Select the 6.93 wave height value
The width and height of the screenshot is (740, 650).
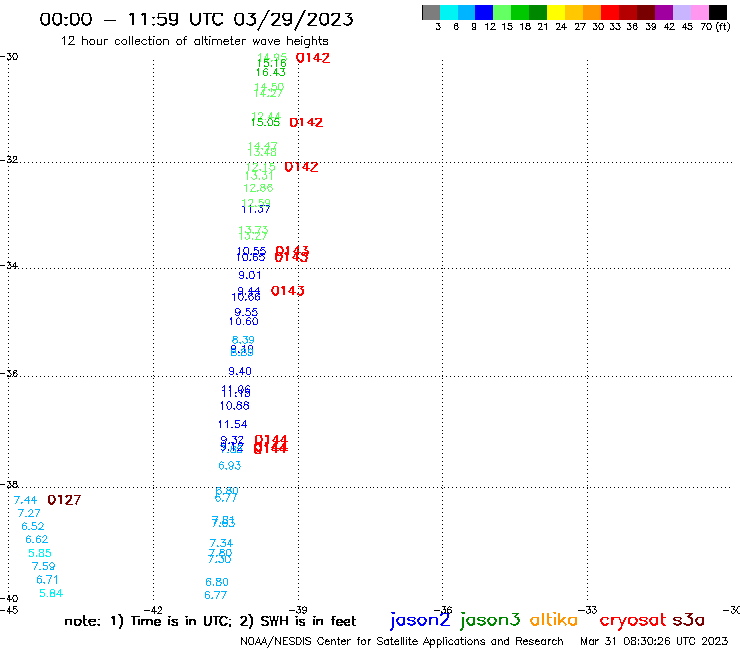tap(229, 466)
